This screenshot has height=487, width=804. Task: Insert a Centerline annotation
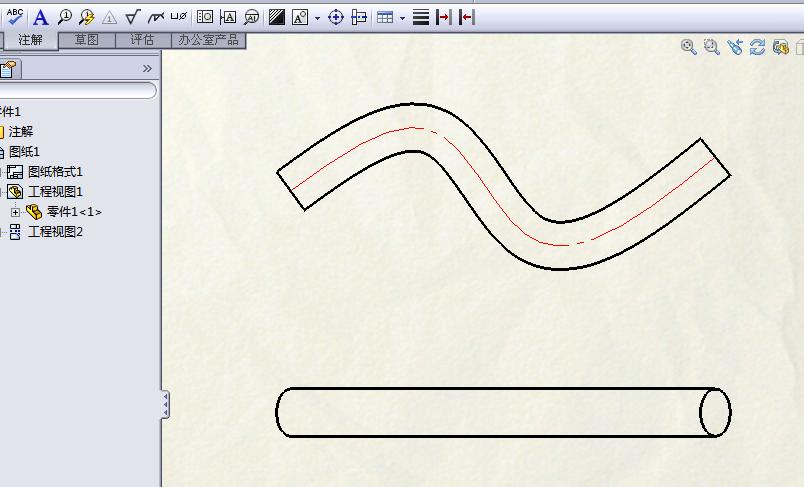click(359, 17)
